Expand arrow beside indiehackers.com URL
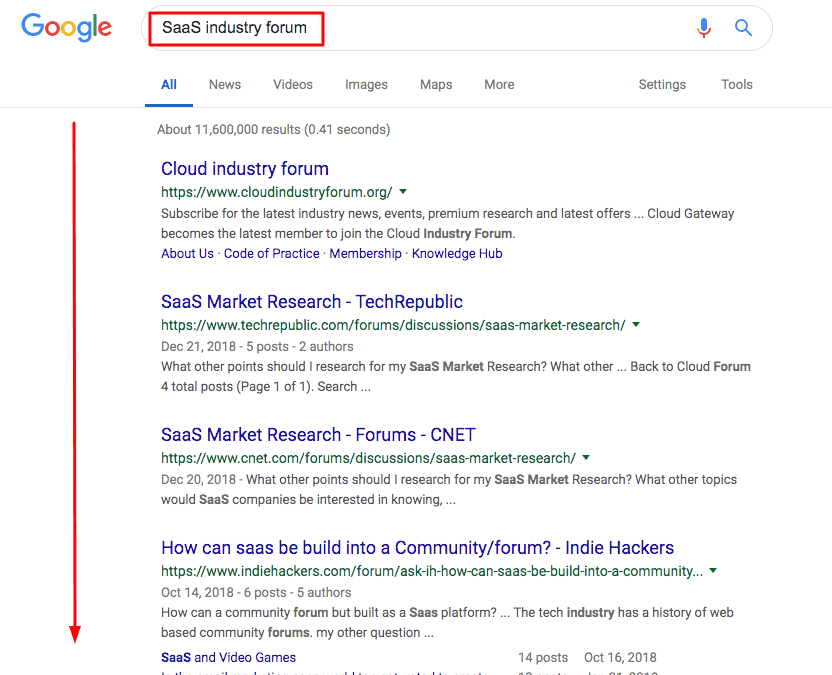This screenshot has height=675, width=832. (x=713, y=570)
